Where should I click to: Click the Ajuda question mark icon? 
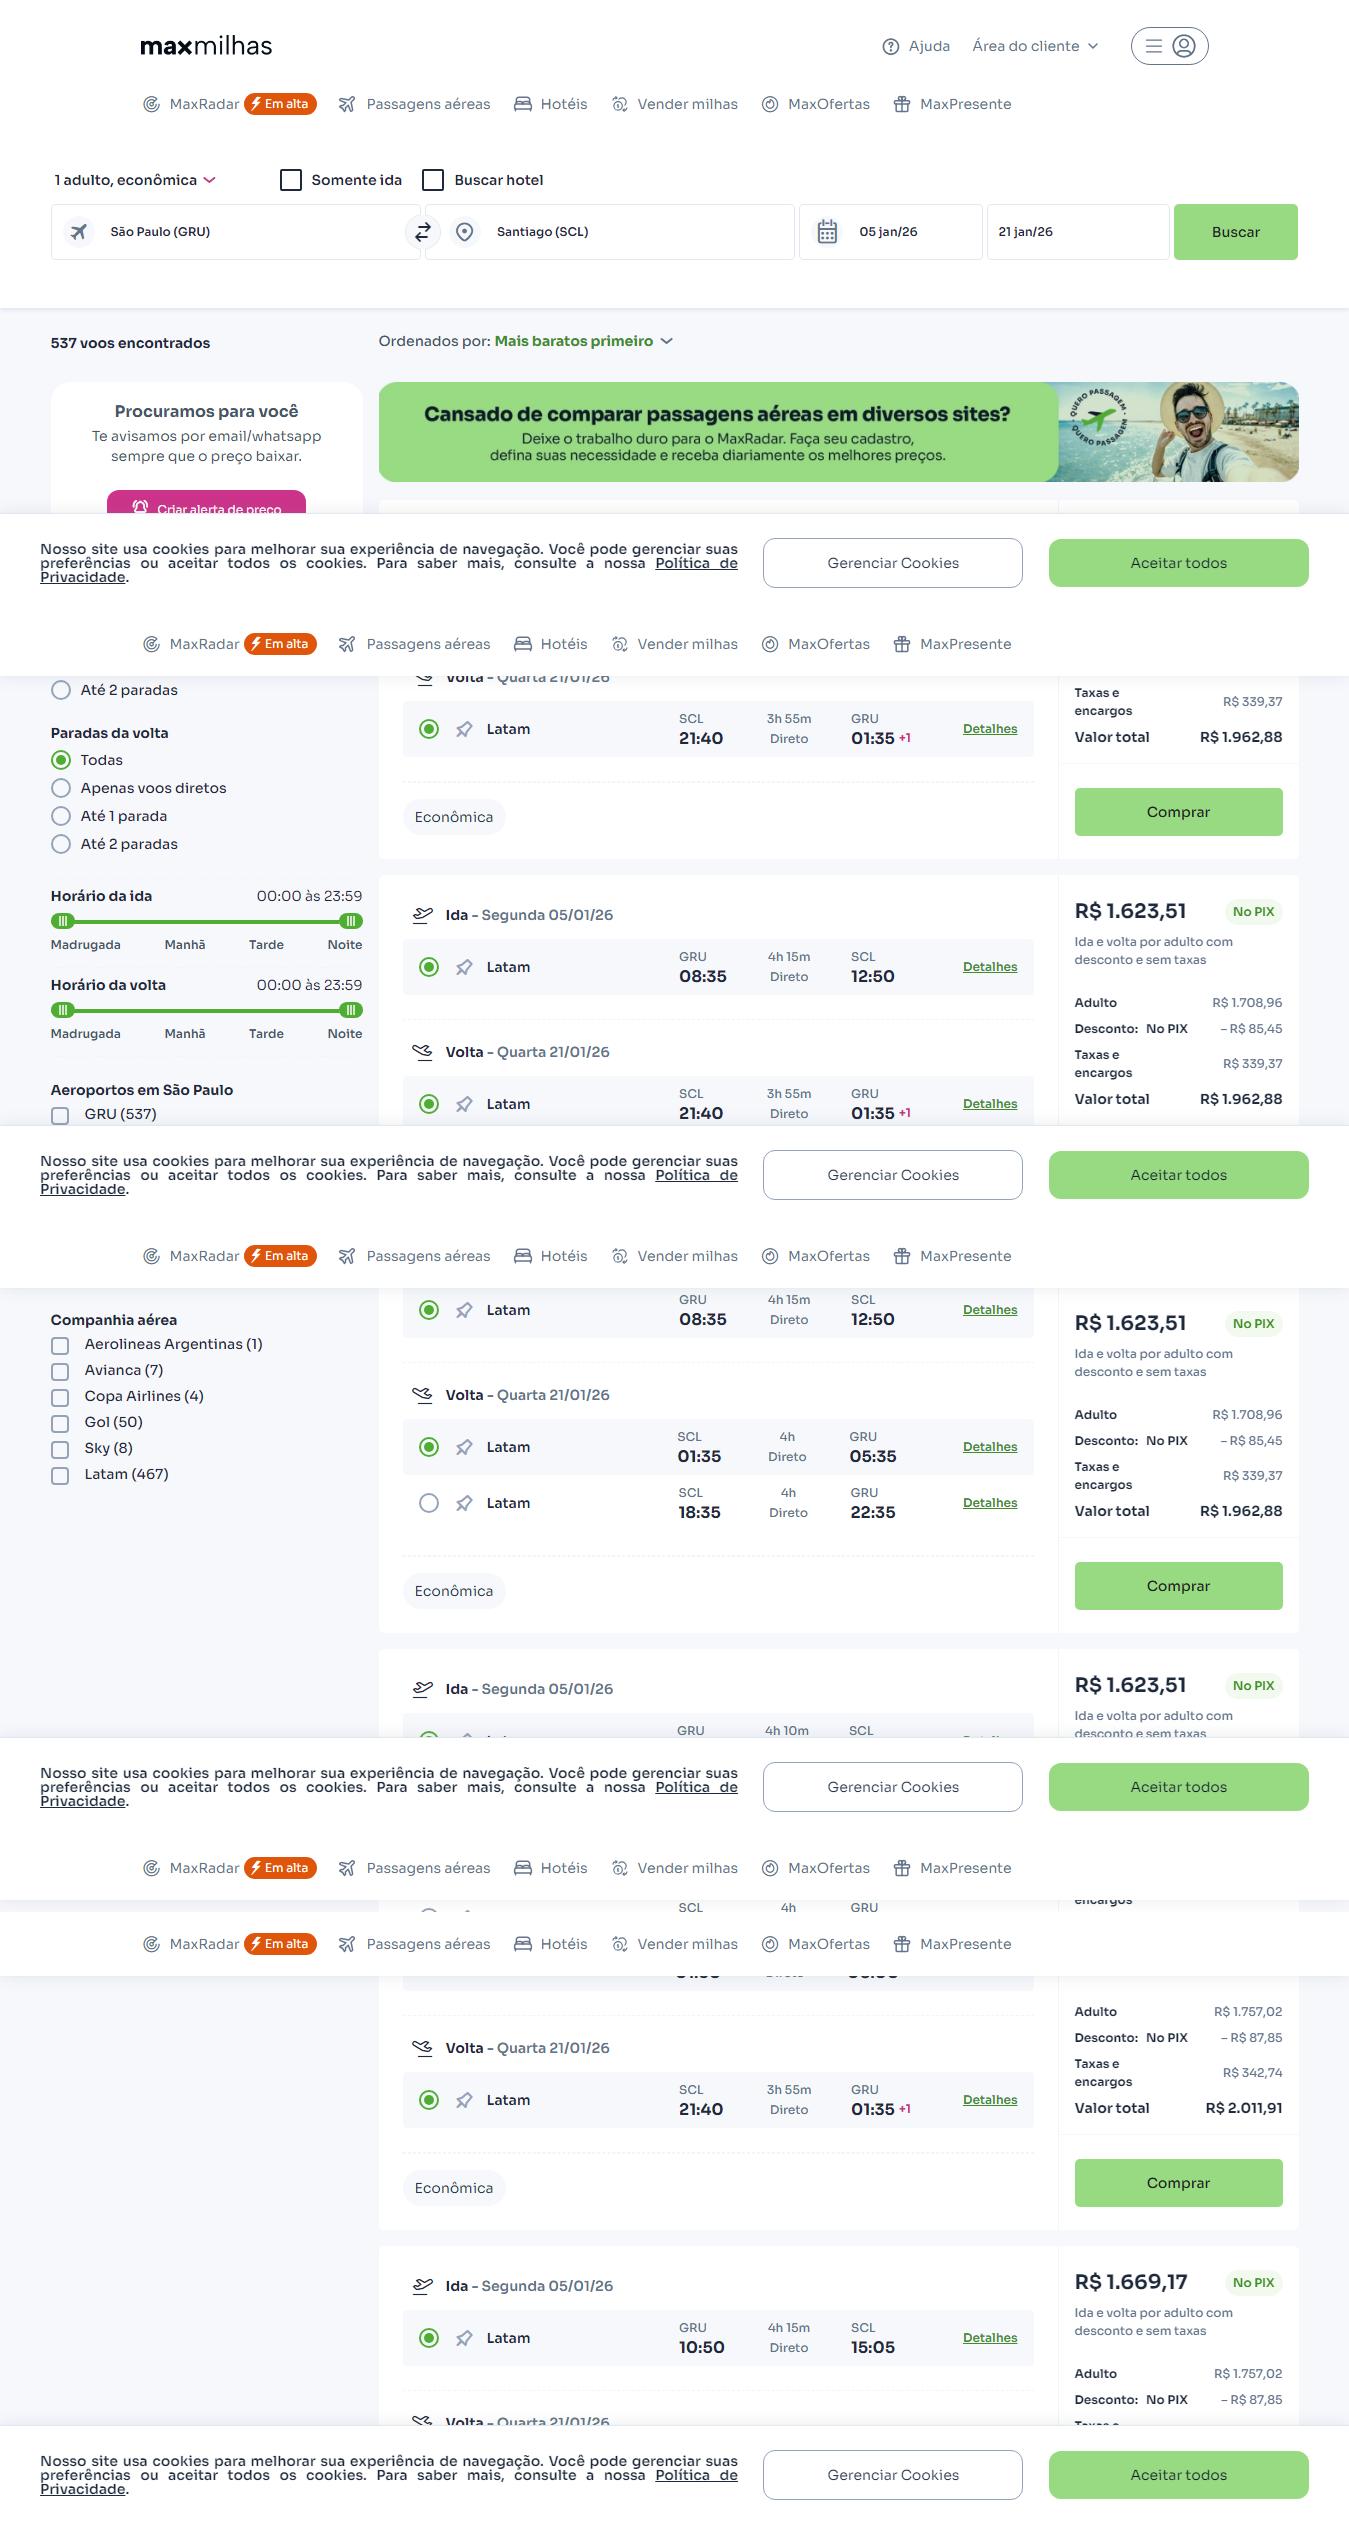[890, 47]
